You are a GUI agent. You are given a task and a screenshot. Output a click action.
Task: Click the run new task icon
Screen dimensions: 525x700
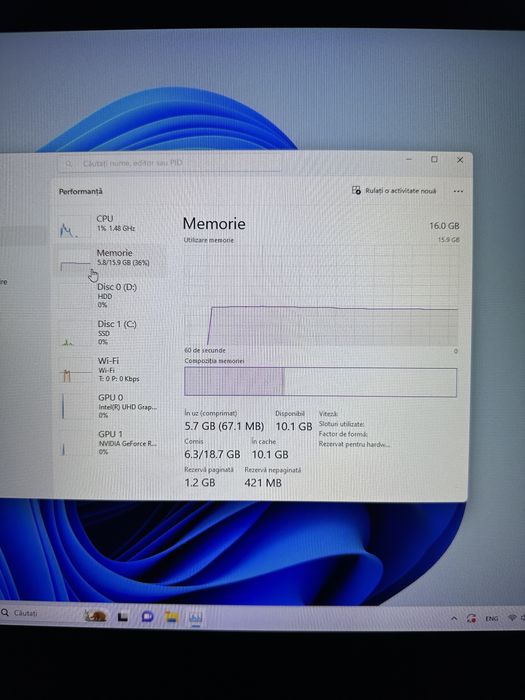tap(356, 191)
